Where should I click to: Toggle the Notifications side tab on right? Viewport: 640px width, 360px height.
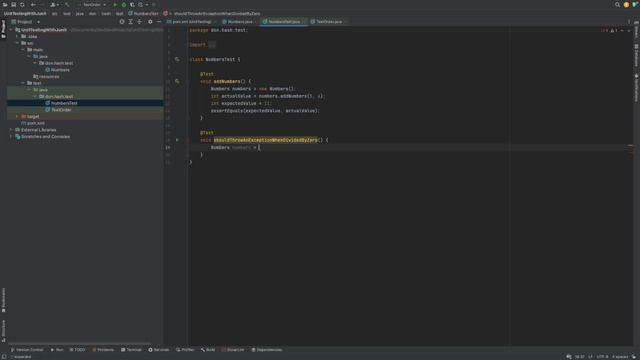click(636, 88)
